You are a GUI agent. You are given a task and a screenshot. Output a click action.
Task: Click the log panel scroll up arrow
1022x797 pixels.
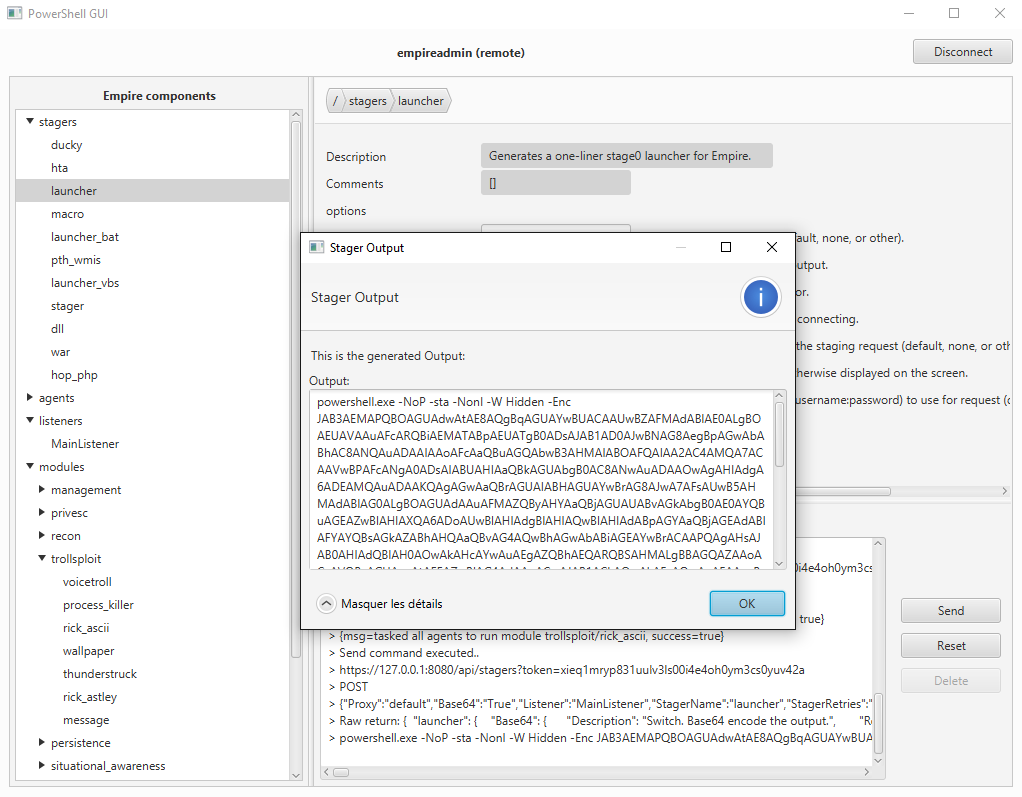point(878,543)
